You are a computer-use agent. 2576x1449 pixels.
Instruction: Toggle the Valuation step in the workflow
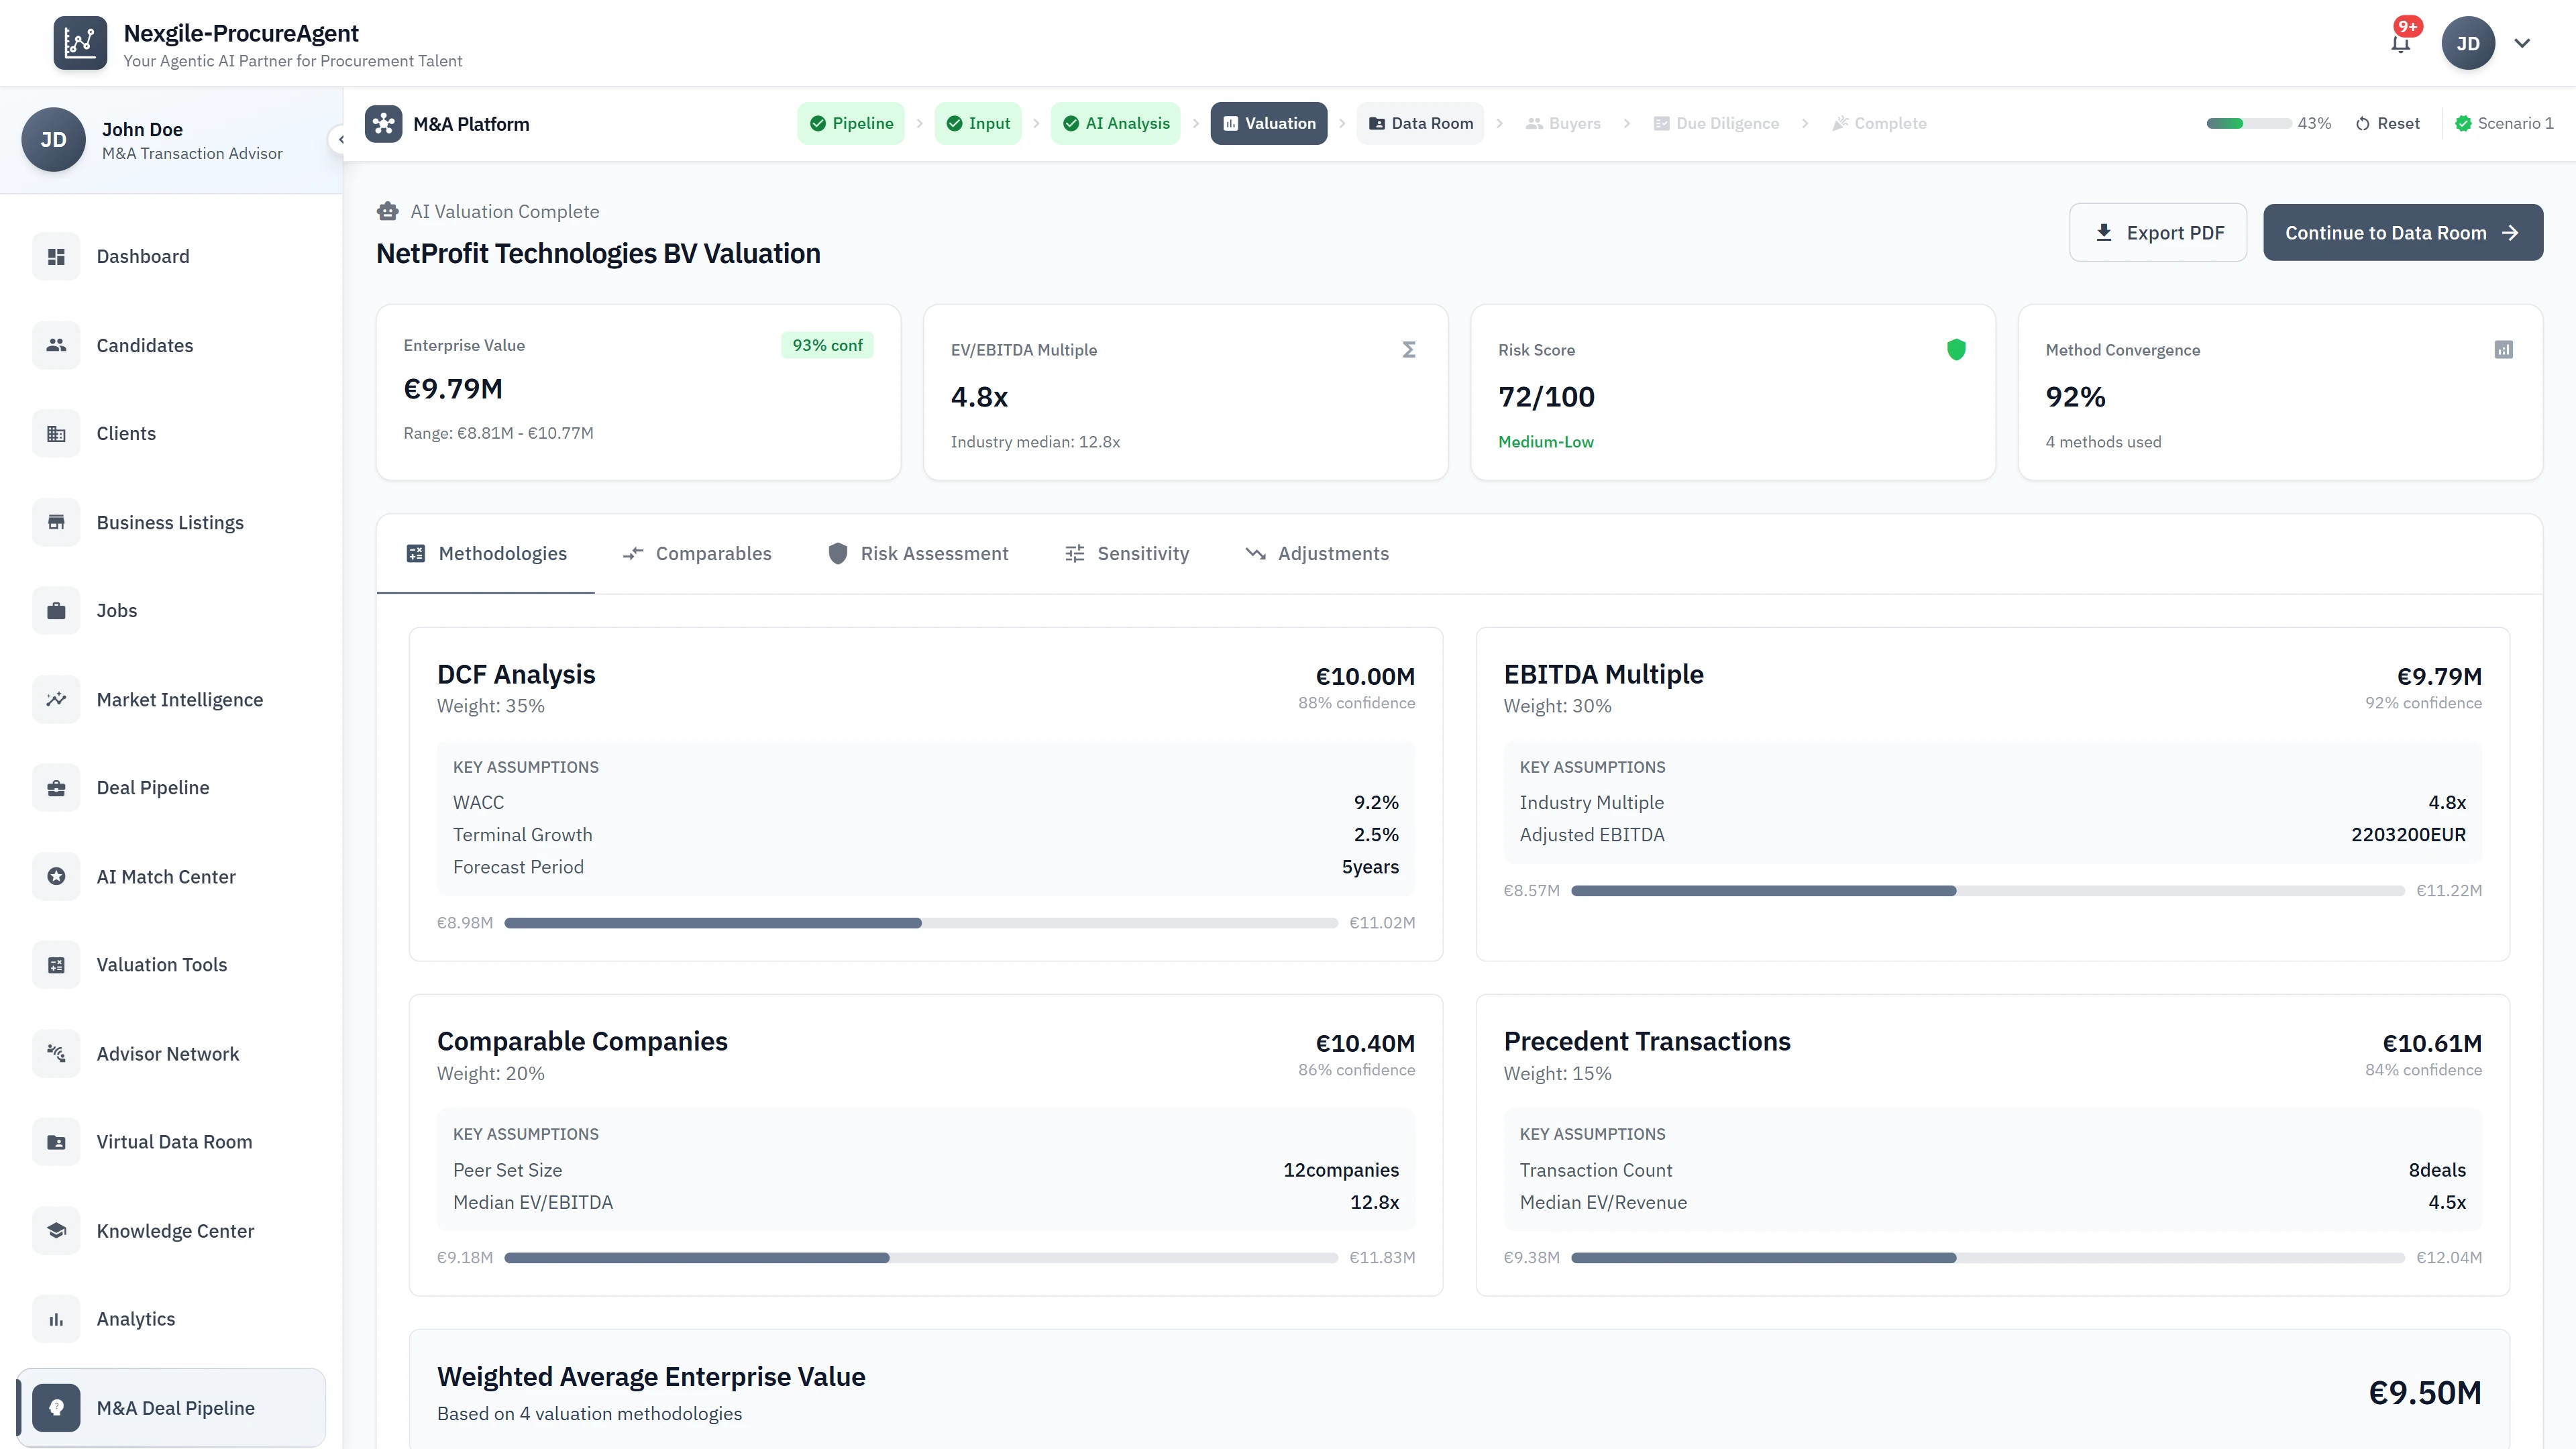pyautogui.click(x=1268, y=123)
